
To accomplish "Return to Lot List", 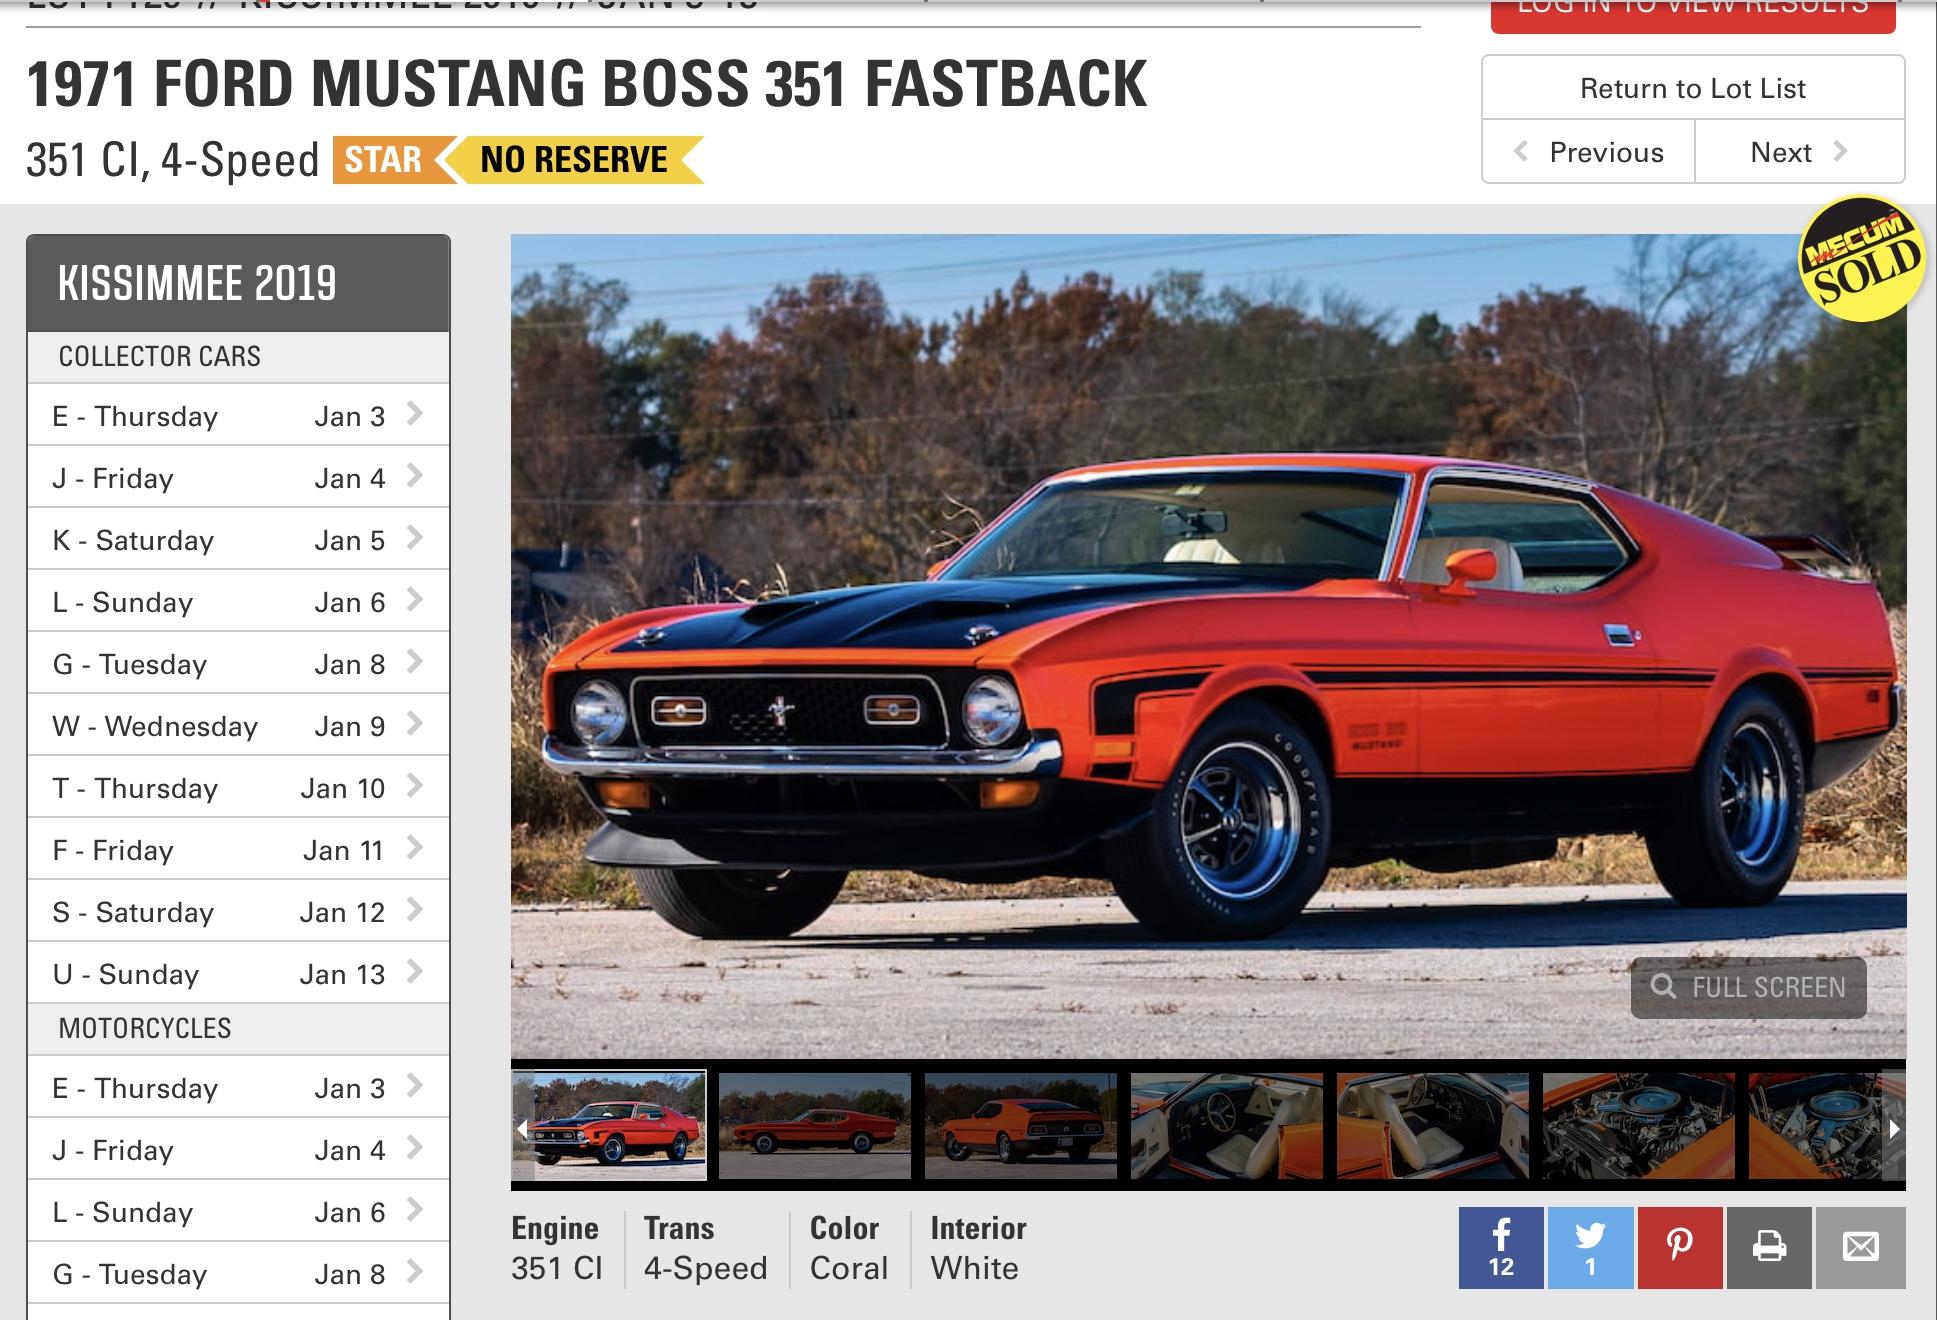I will (x=1693, y=88).
